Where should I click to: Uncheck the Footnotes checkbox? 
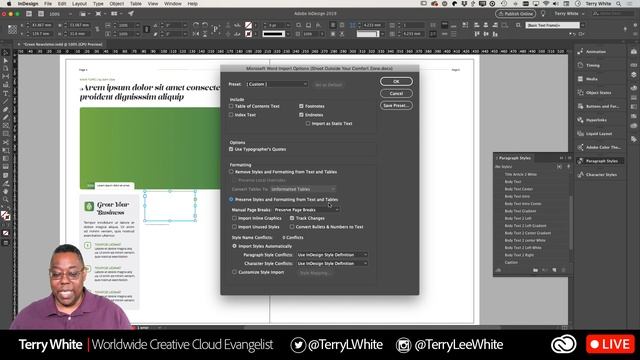301,106
